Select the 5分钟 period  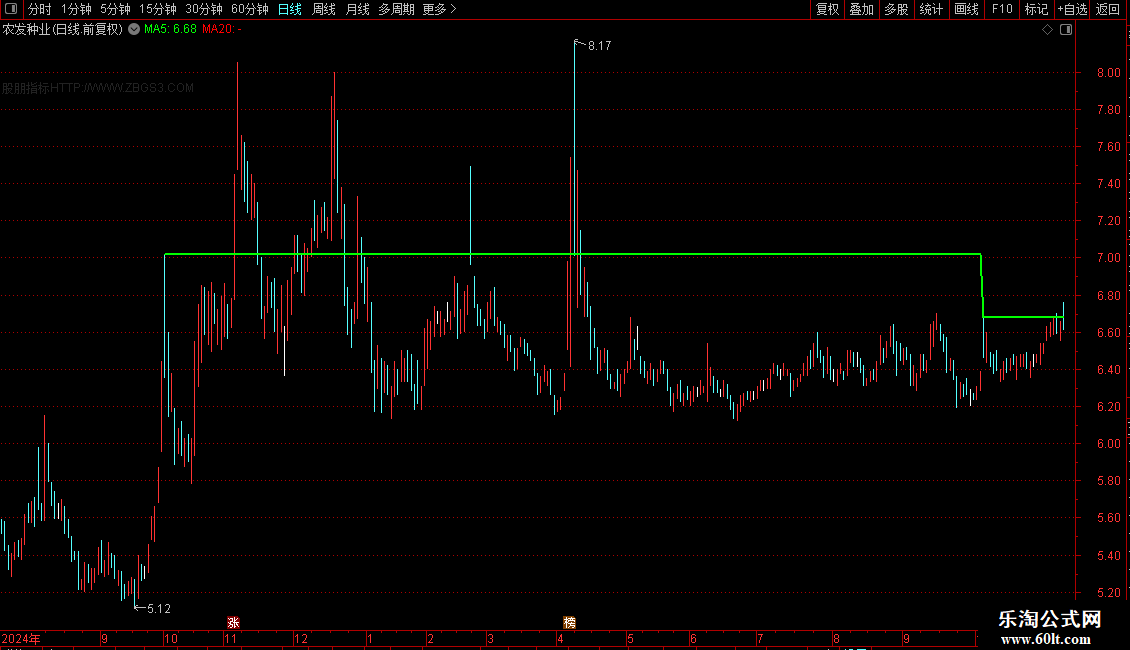115,9
